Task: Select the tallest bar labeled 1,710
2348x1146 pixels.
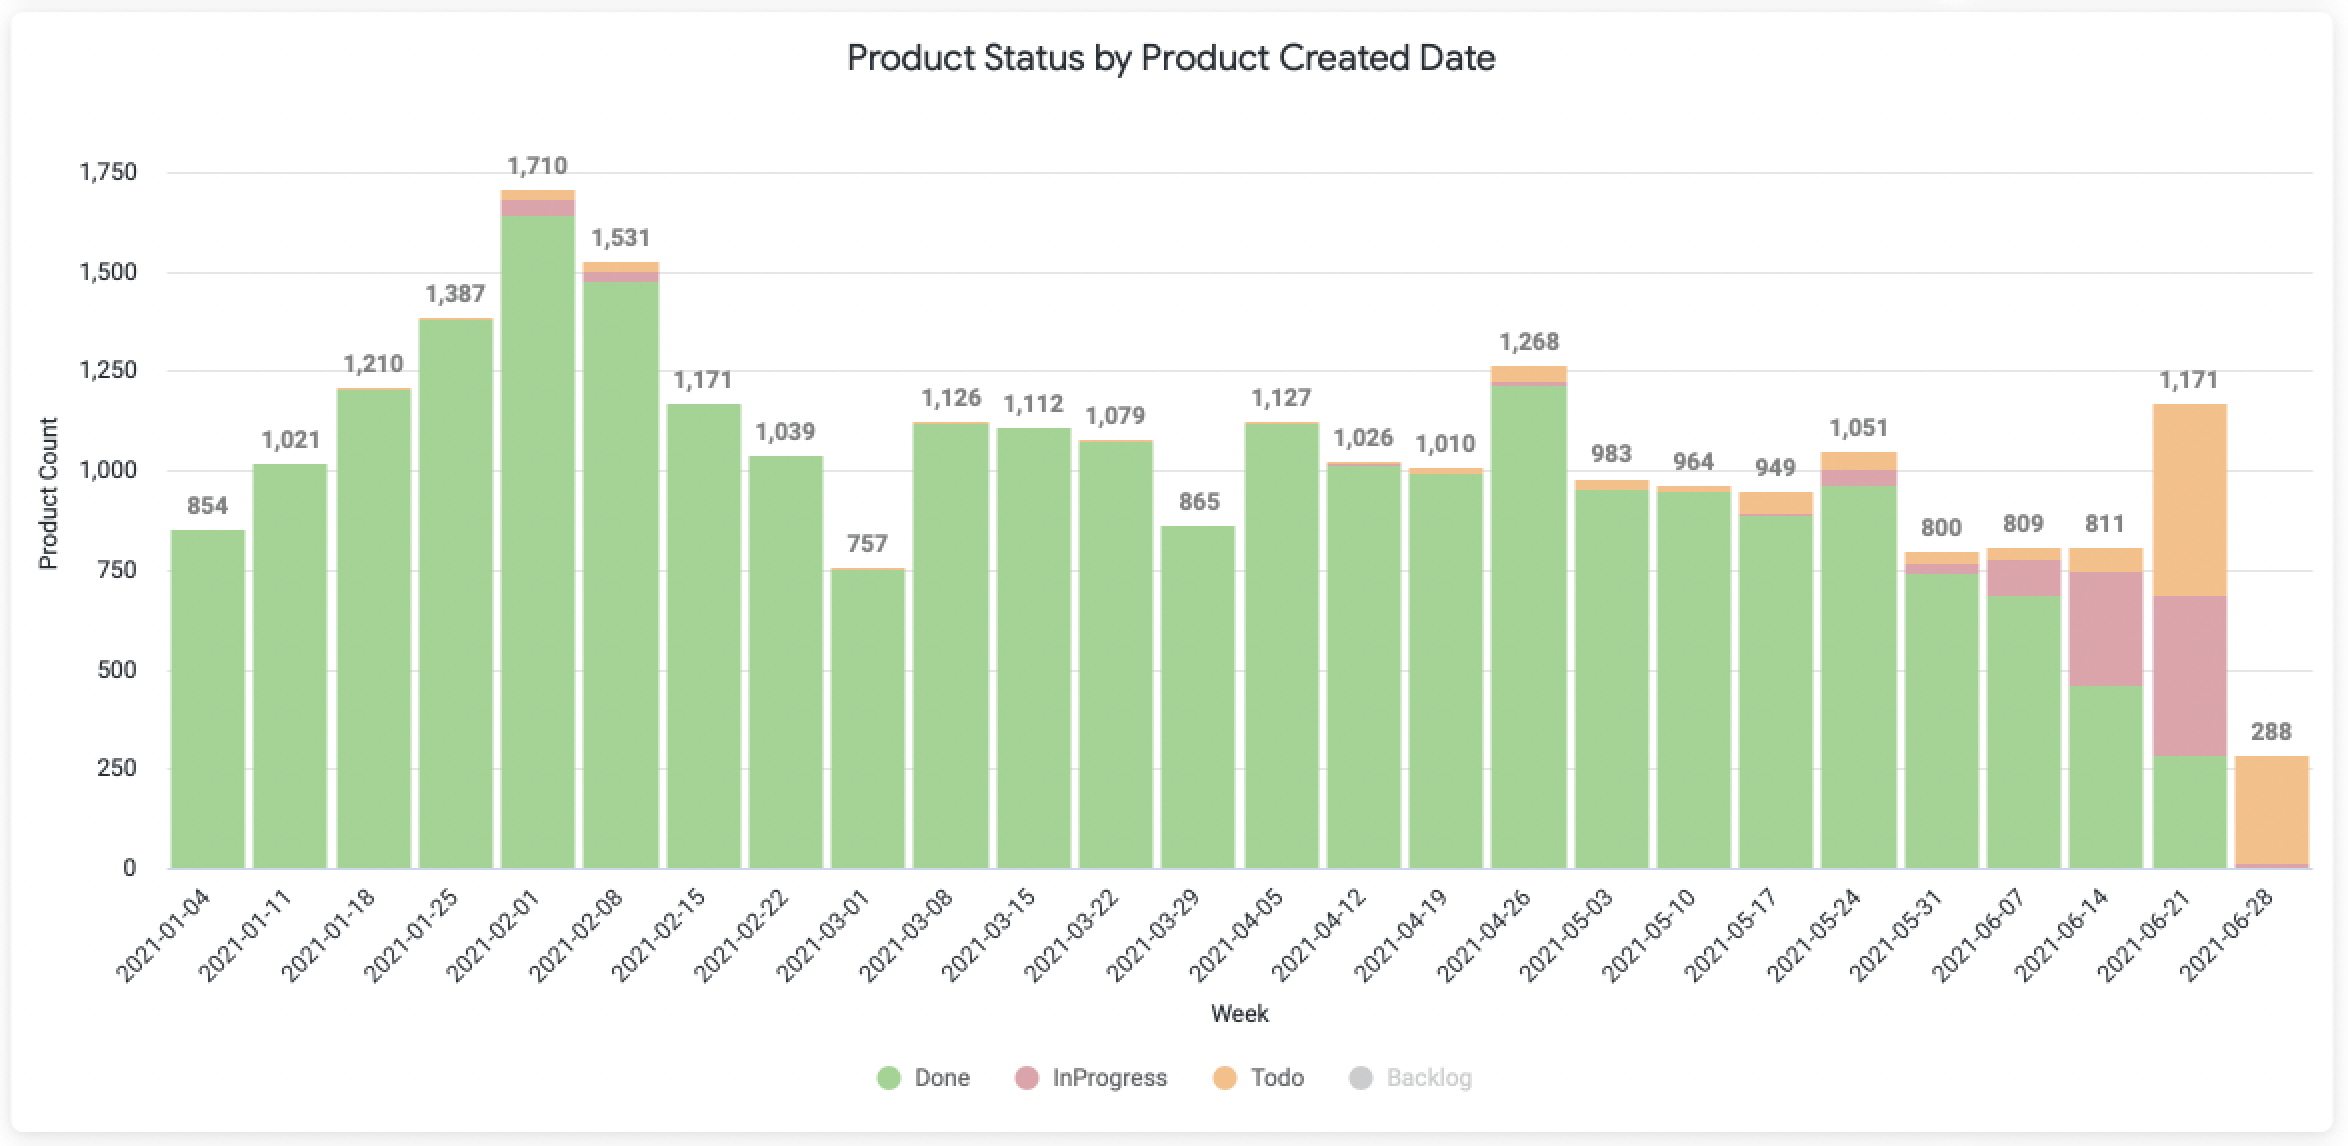Action: (x=538, y=529)
